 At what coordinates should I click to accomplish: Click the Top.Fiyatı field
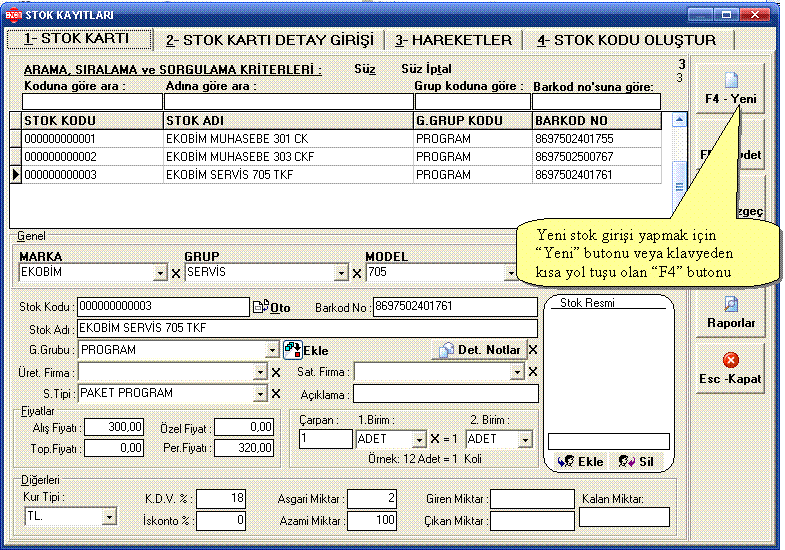click(x=114, y=448)
